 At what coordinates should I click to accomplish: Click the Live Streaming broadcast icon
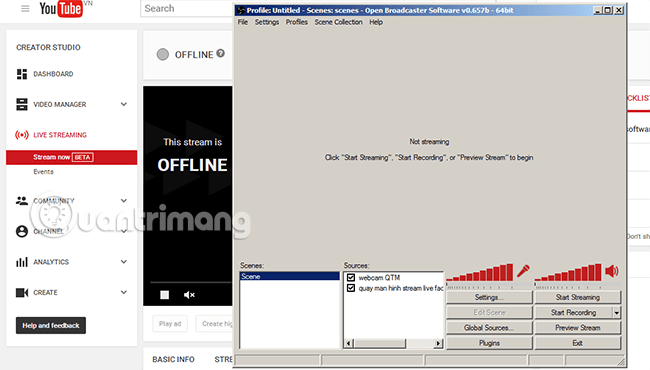tap(22, 135)
